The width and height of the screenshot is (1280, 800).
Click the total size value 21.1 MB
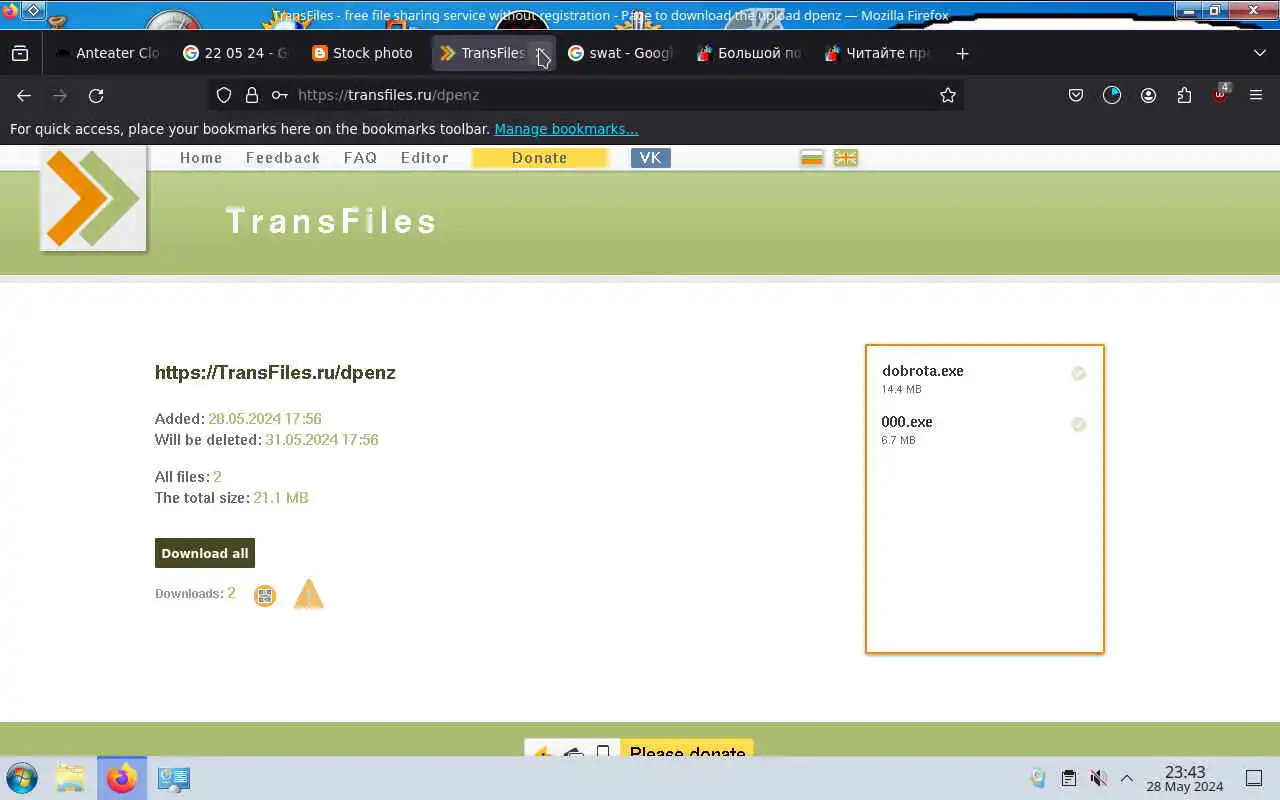(281, 498)
